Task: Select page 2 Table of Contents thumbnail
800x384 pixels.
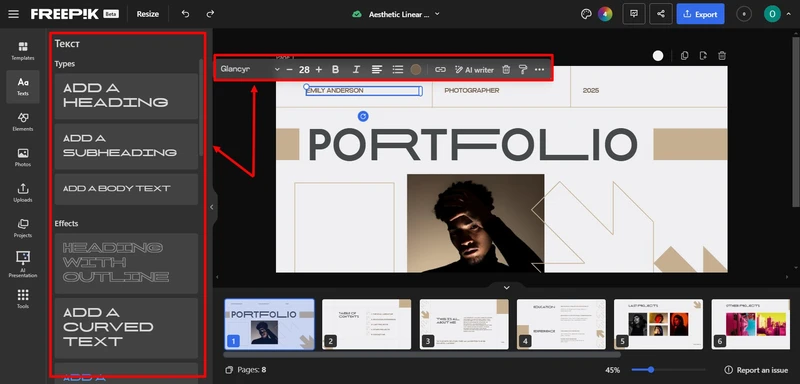Action: tap(366, 324)
